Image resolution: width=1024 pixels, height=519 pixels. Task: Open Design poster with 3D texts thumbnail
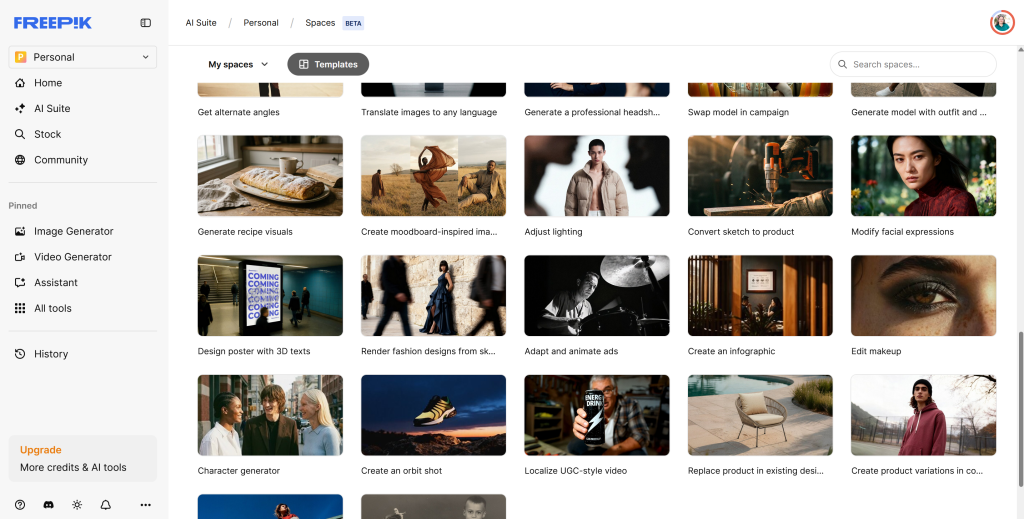click(270, 296)
